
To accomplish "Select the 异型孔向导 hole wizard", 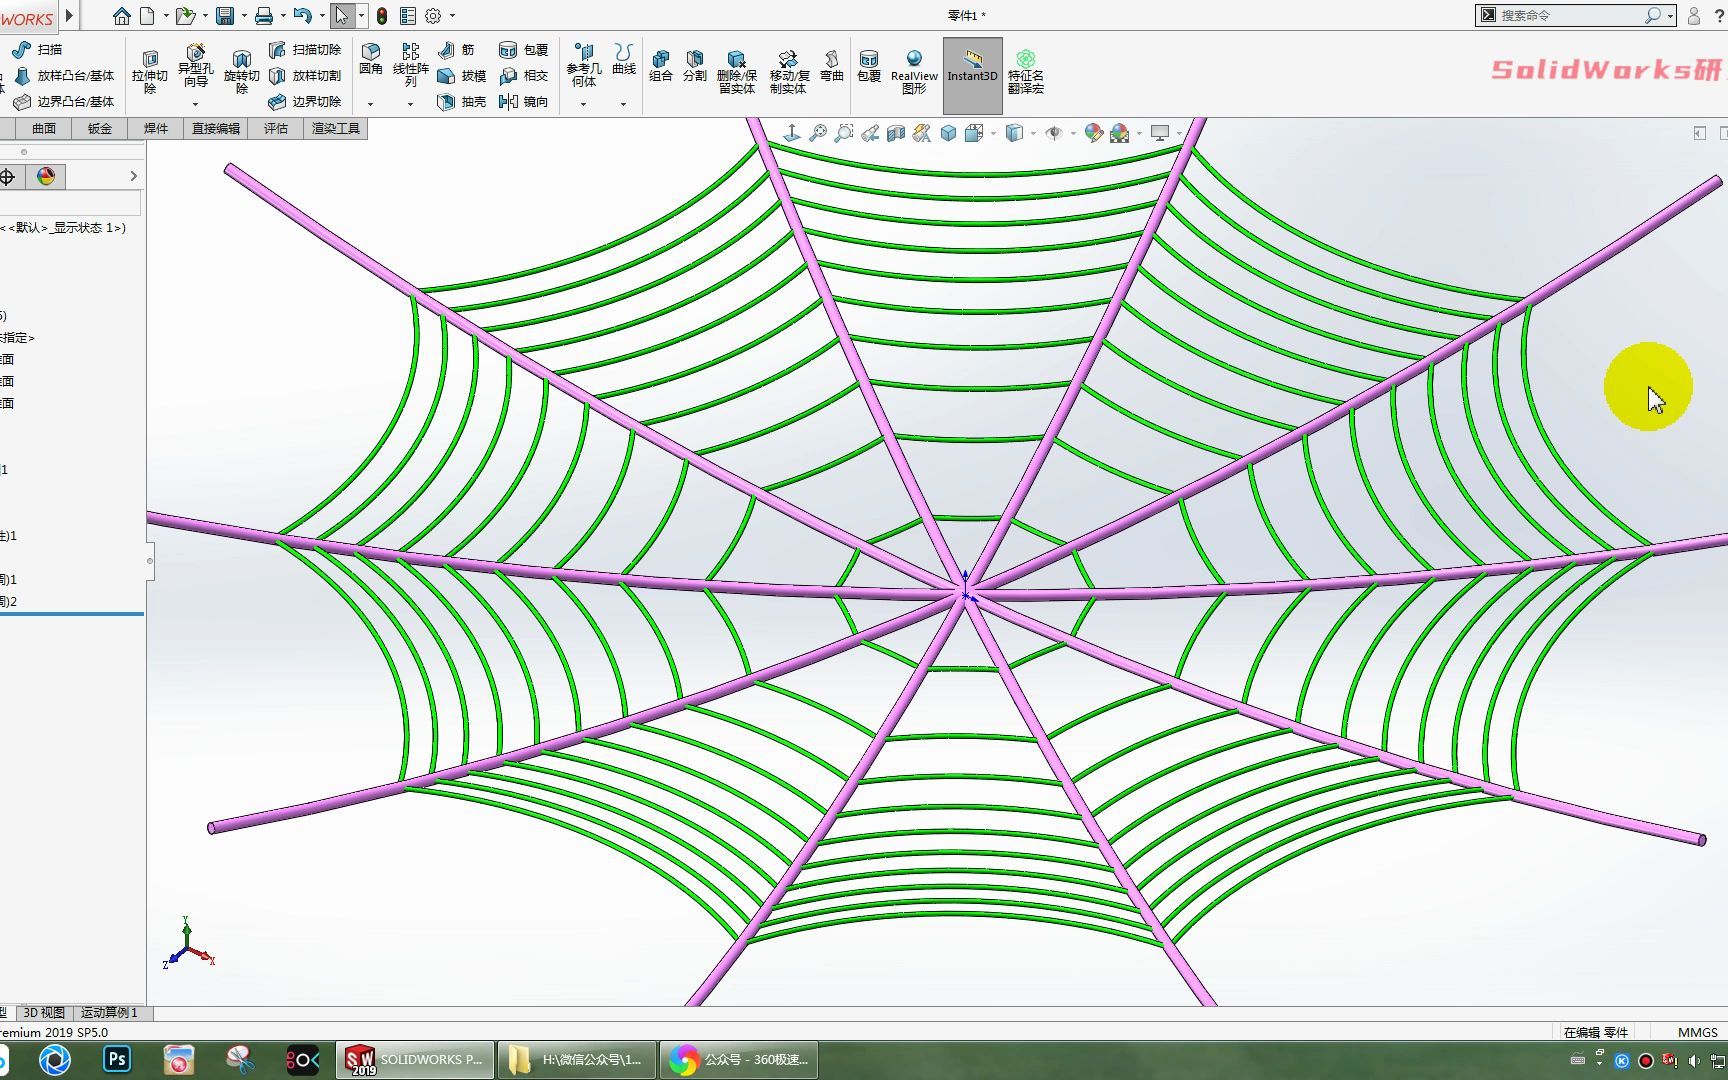I will (x=196, y=66).
